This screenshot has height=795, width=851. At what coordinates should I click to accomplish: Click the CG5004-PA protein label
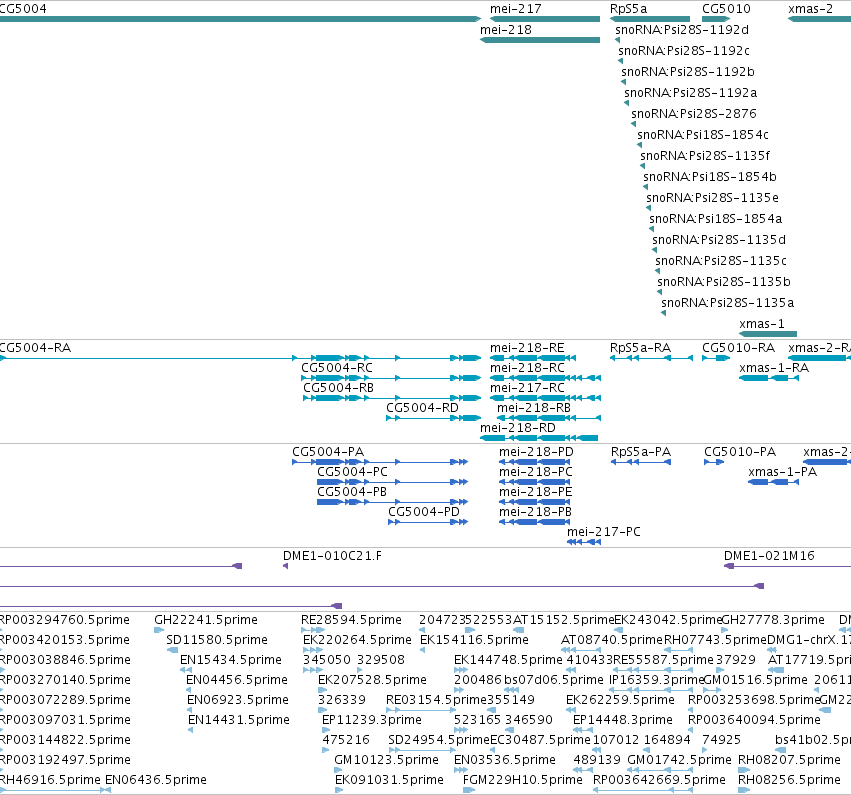point(328,452)
